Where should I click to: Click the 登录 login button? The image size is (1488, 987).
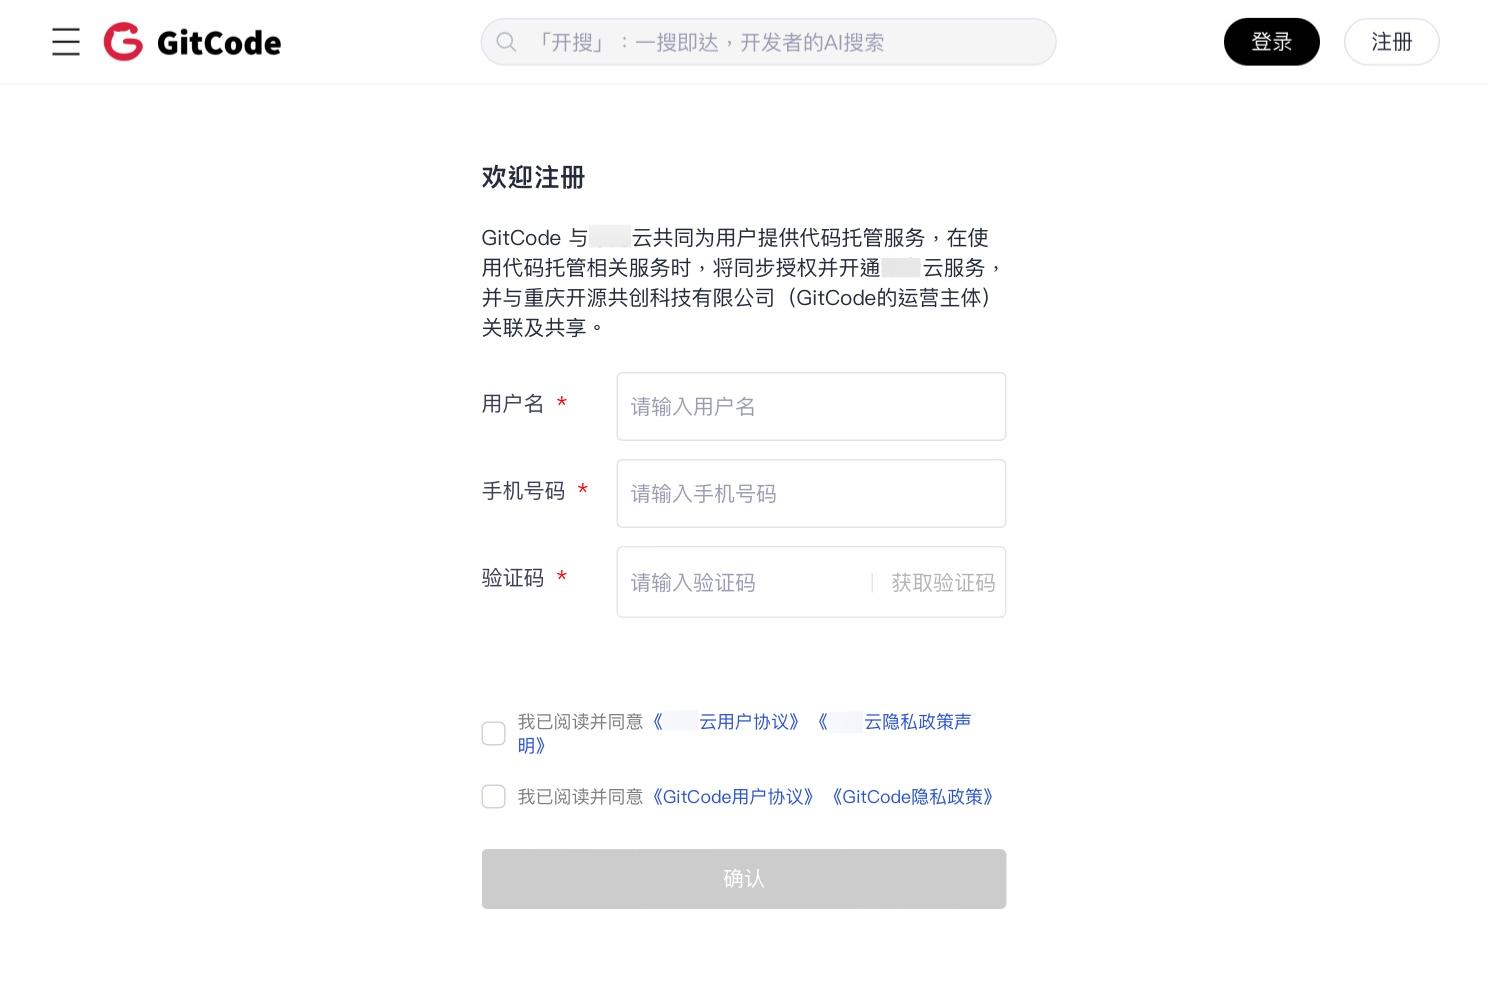click(1271, 41)
